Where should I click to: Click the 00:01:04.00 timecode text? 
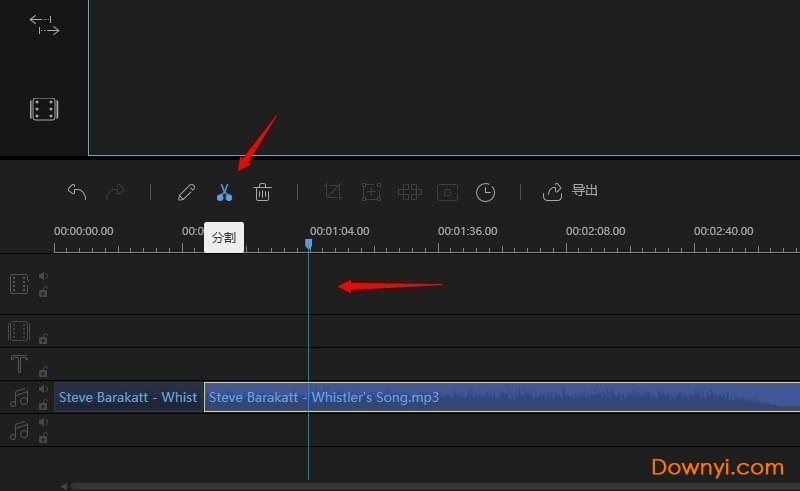(340, 231)
